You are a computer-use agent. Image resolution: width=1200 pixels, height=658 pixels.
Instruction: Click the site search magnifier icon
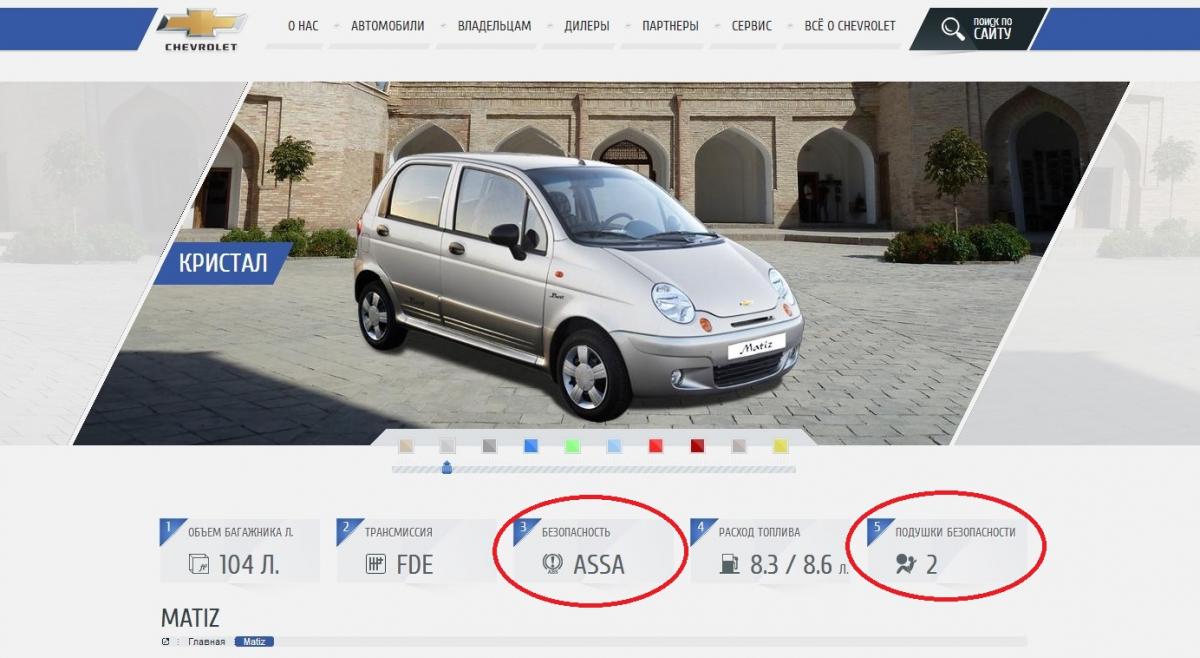[x=952, y=27]
